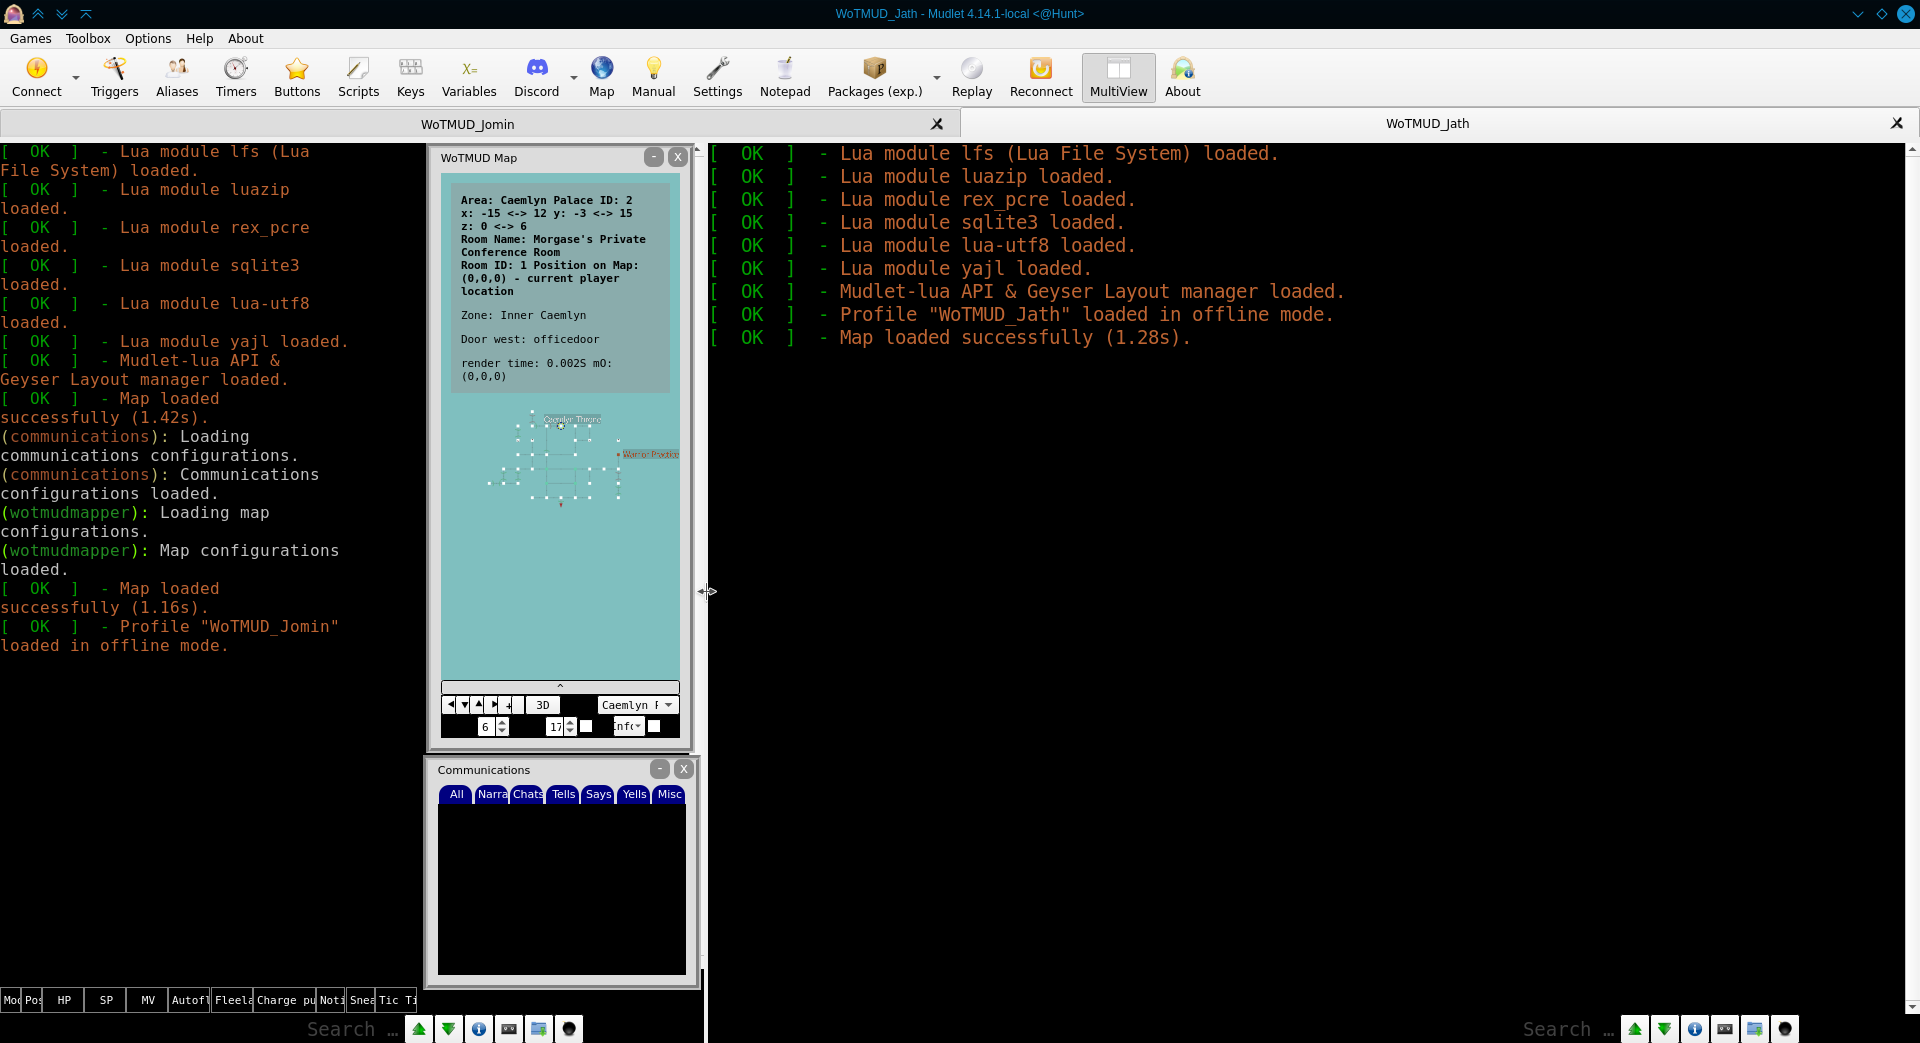1920x1043 pixels.
Task: Open the Scripts editor
Action: point(358,77)
